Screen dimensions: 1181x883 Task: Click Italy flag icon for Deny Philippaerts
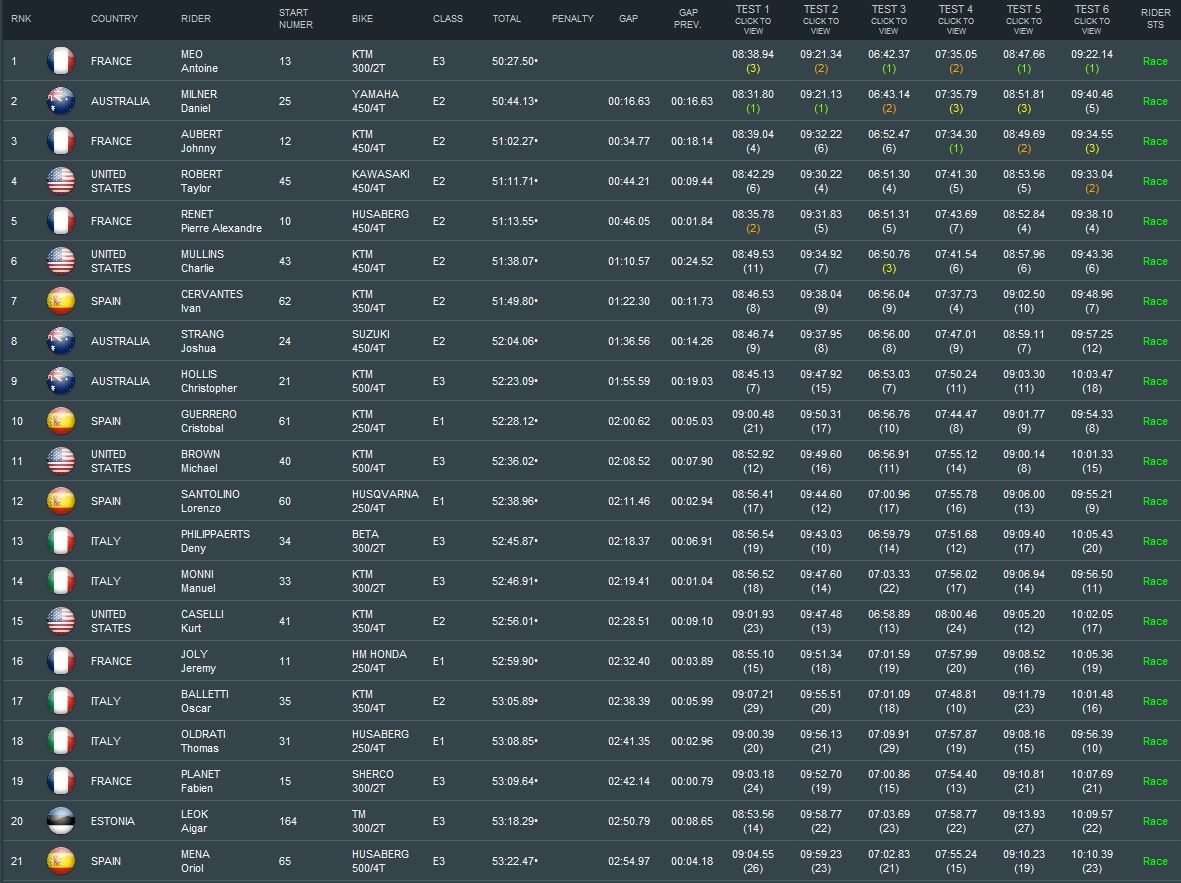click(x=61, y=541)
